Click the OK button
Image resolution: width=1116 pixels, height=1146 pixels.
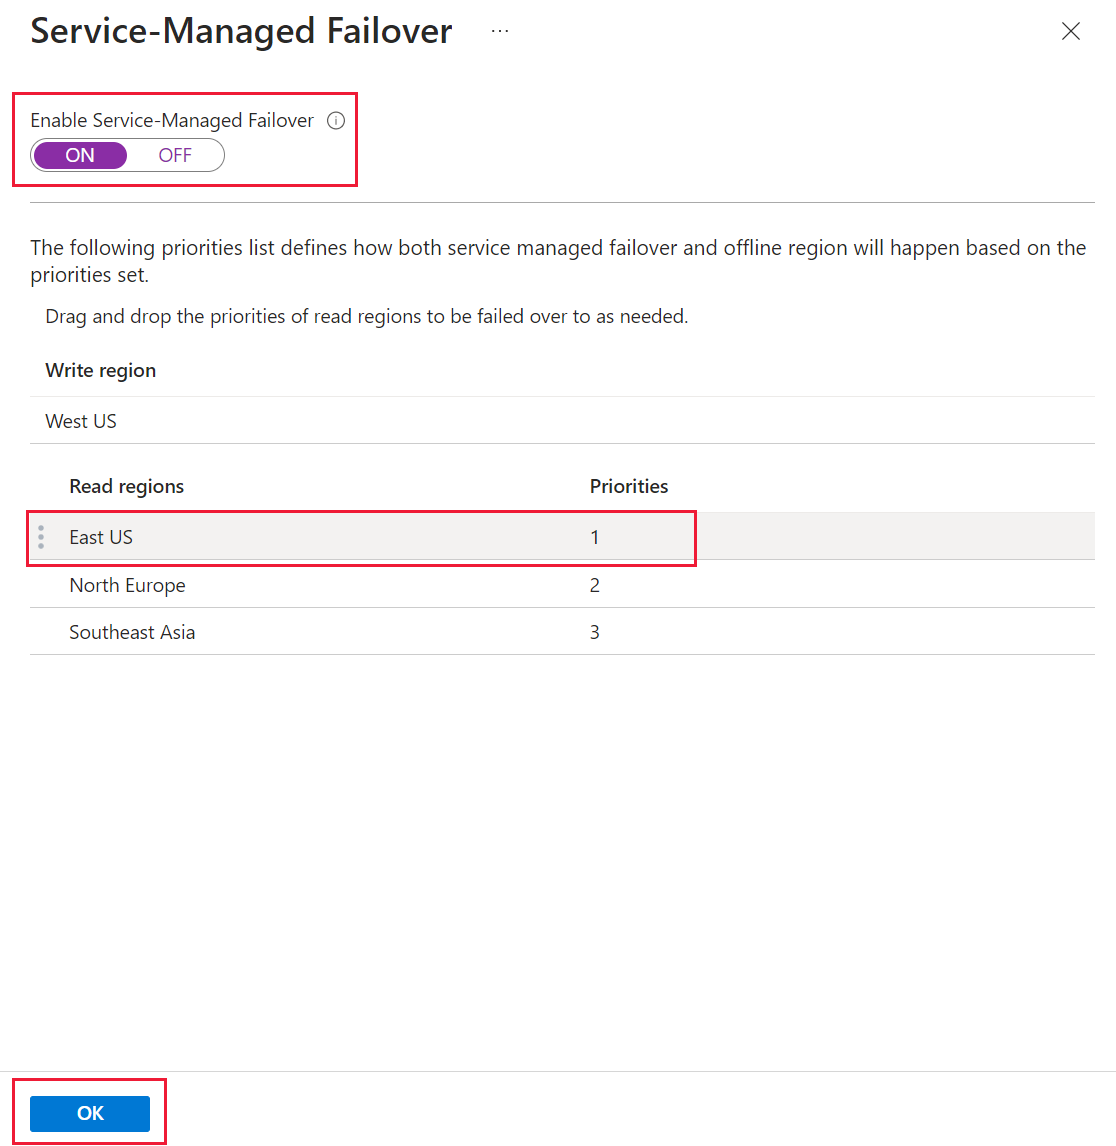coord(89,1112)
